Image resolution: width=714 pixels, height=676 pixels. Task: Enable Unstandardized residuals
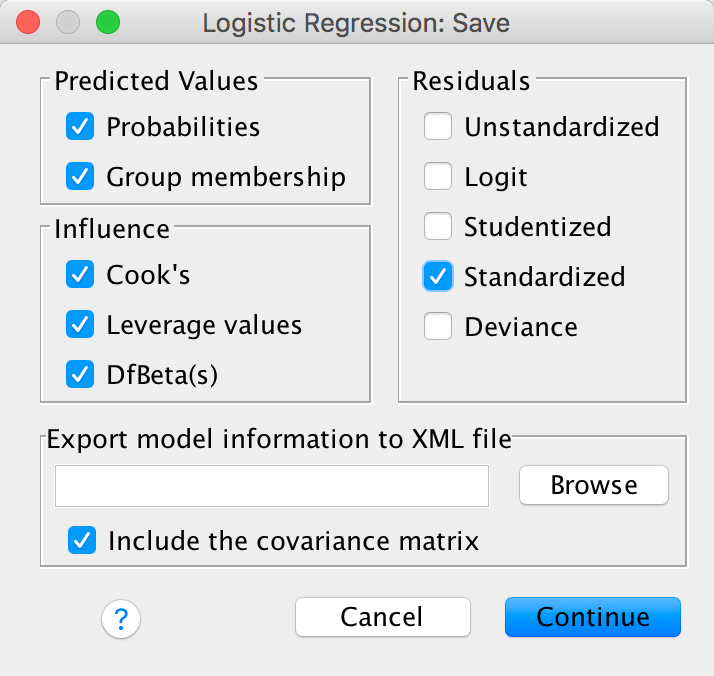(437, 127)
